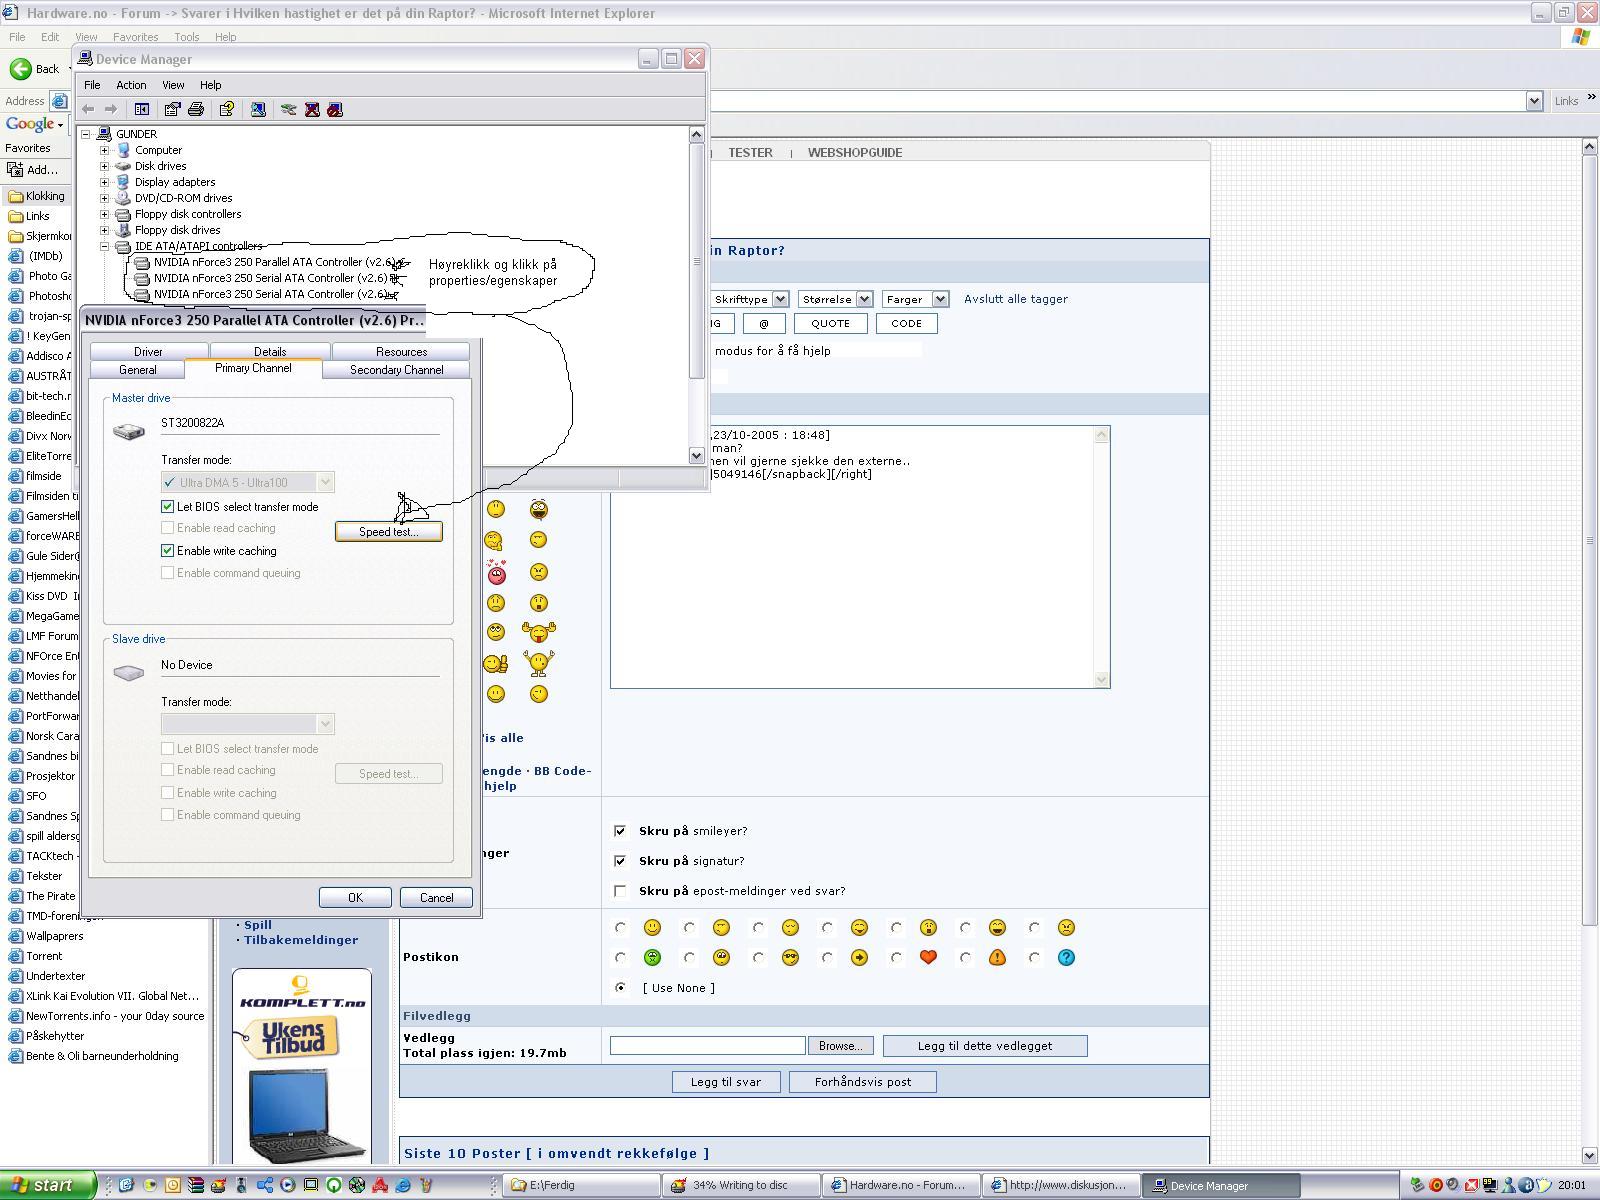
Task: Select radio button beside the question mark icon
Action: point(1034,958)
